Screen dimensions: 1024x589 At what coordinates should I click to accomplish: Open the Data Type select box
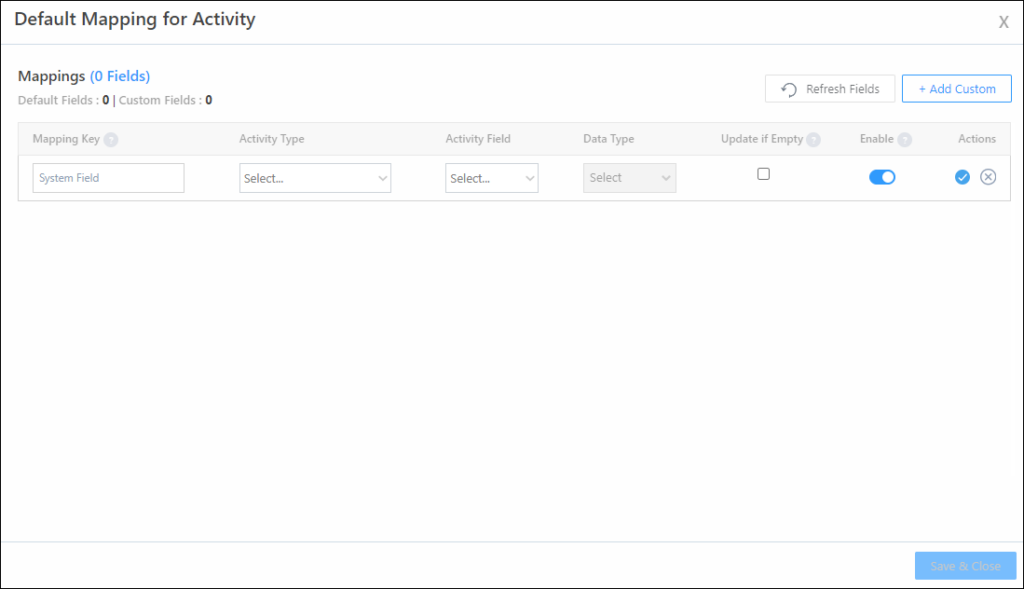629,177
